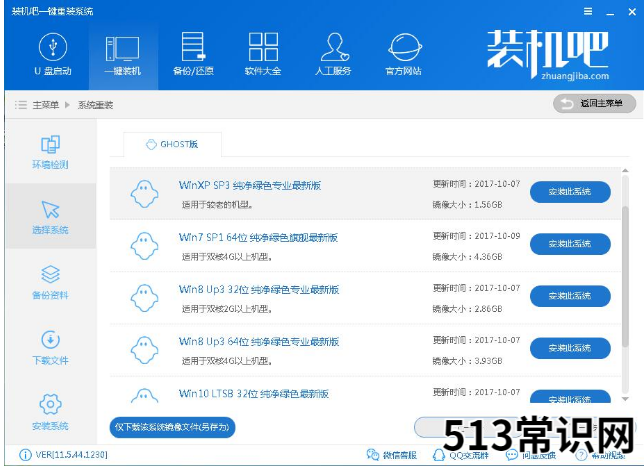Click scrollbar up arrow in system list
This screenshot has width=644, height=466.
coord(625,170)
